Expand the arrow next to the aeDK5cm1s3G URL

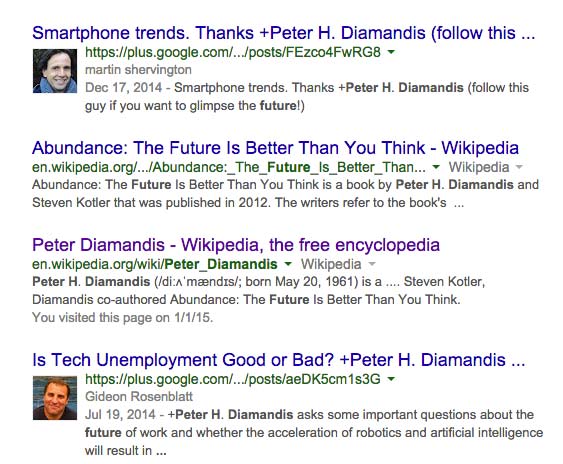[391, 379]
